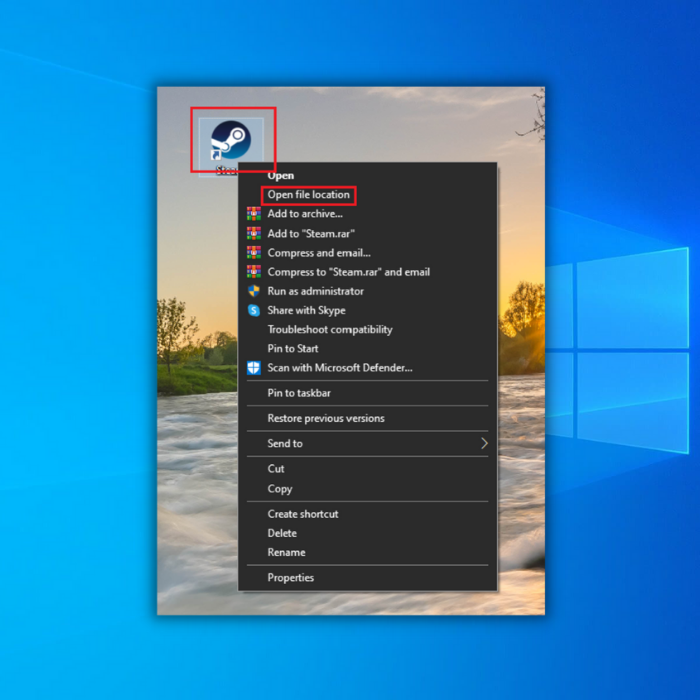Select Troubleshoot compatibility option
Screen dimensions: 700x700
329,330
